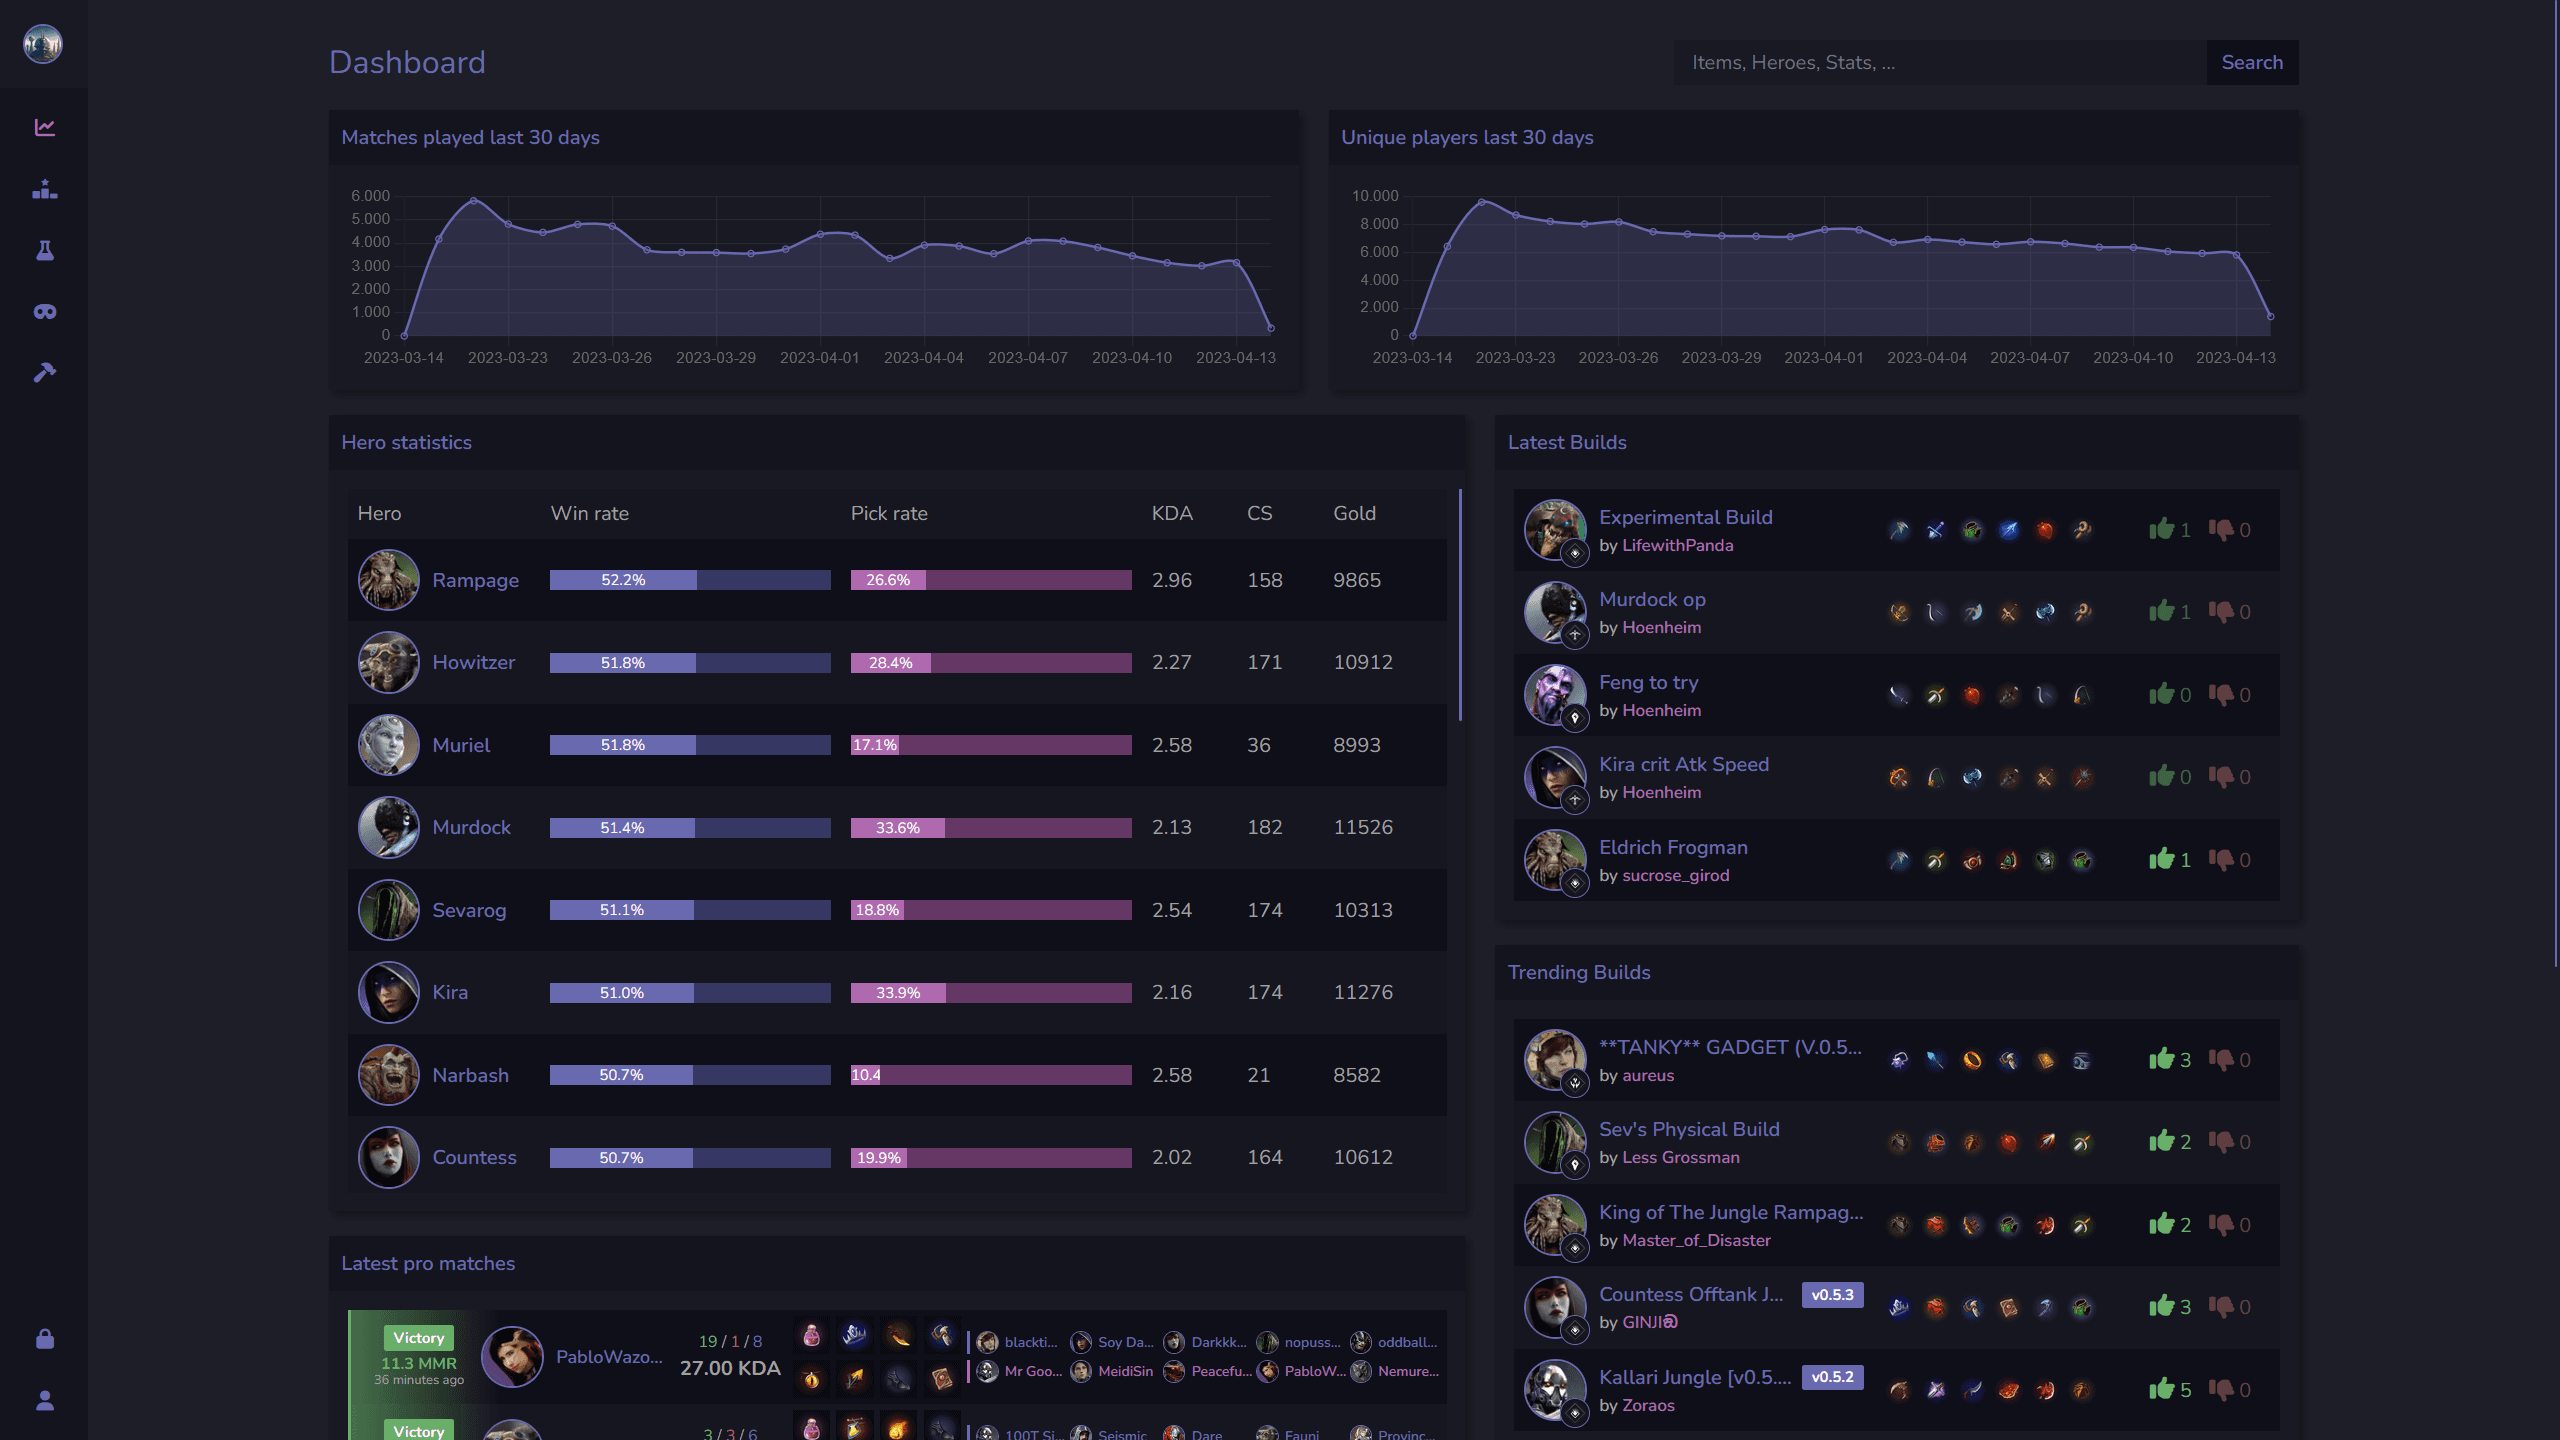Screen dimensions: 2560x1440
Task: Click the lock icon in sidebar
Action: pos(44,1339)
